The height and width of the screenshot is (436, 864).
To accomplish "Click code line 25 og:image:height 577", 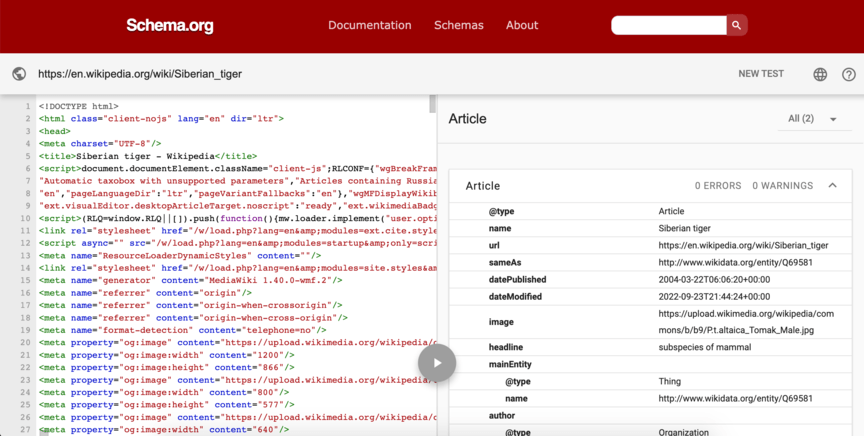I will point(166,405).
